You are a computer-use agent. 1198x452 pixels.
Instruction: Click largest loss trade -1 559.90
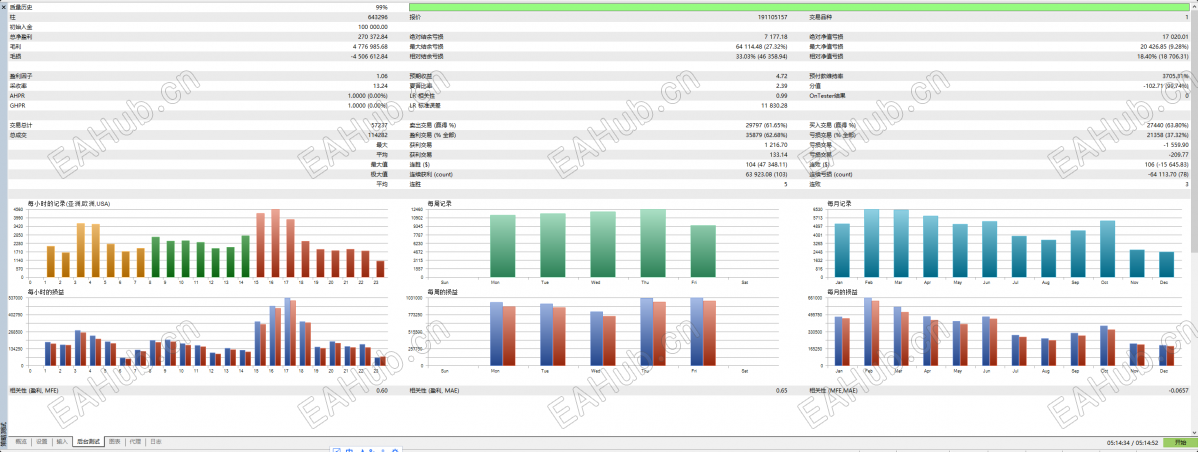[1175, 145]
